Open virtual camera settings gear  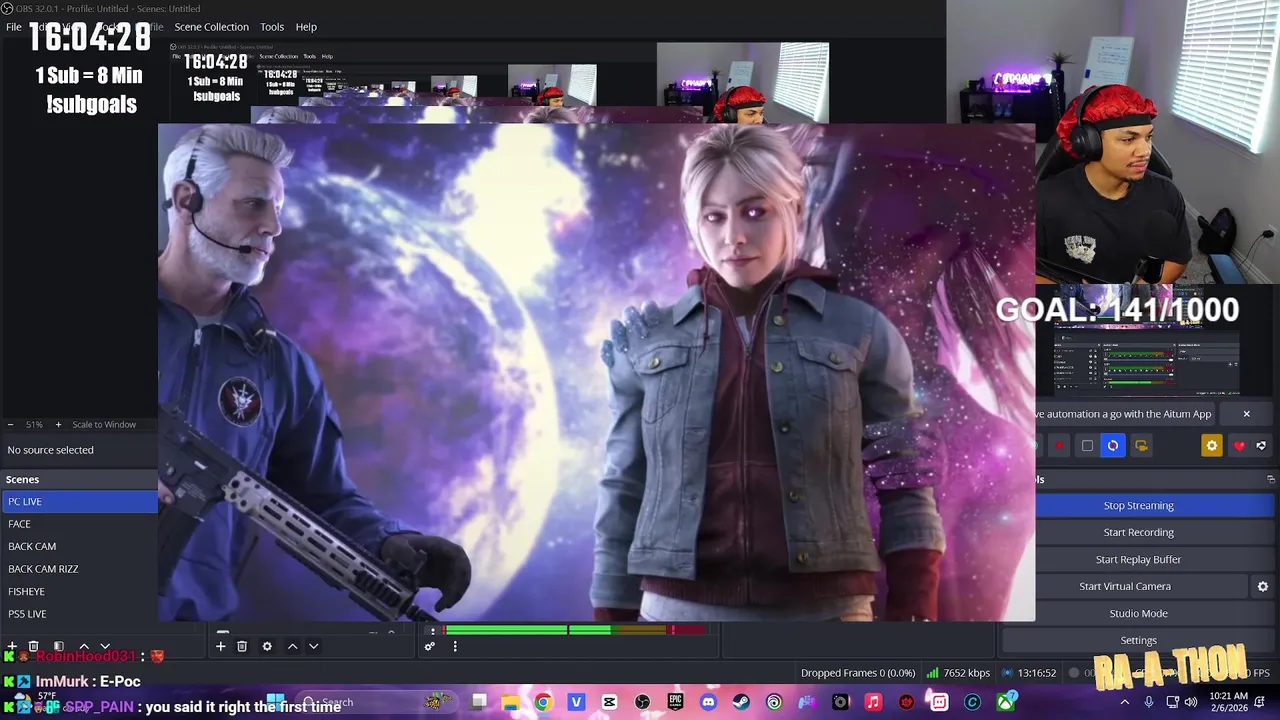1262,587
